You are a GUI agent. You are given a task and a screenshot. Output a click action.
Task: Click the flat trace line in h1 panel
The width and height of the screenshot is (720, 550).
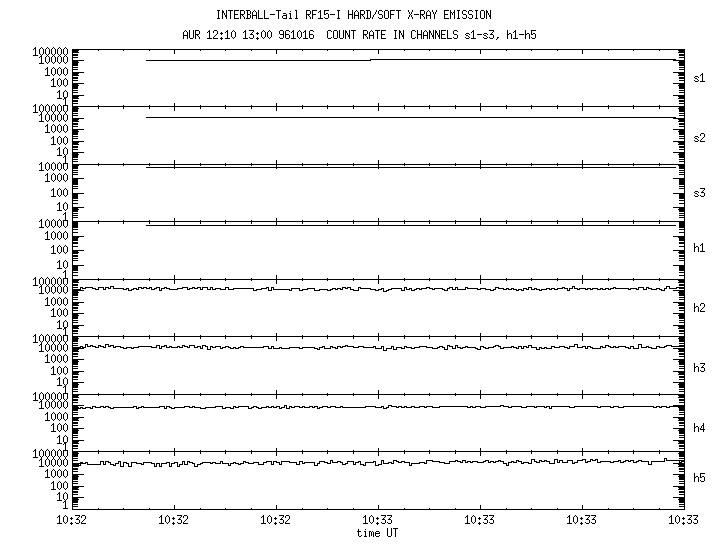pyautogui.click(x=400, y=226)
